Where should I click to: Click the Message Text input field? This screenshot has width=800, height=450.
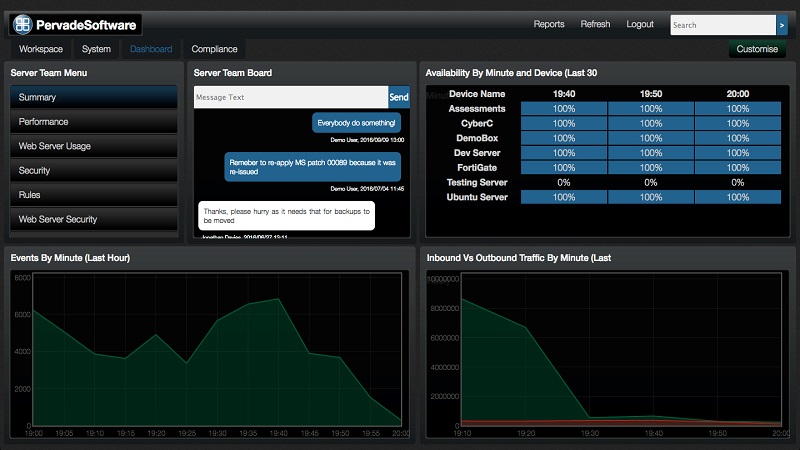(x=291, y=97)
